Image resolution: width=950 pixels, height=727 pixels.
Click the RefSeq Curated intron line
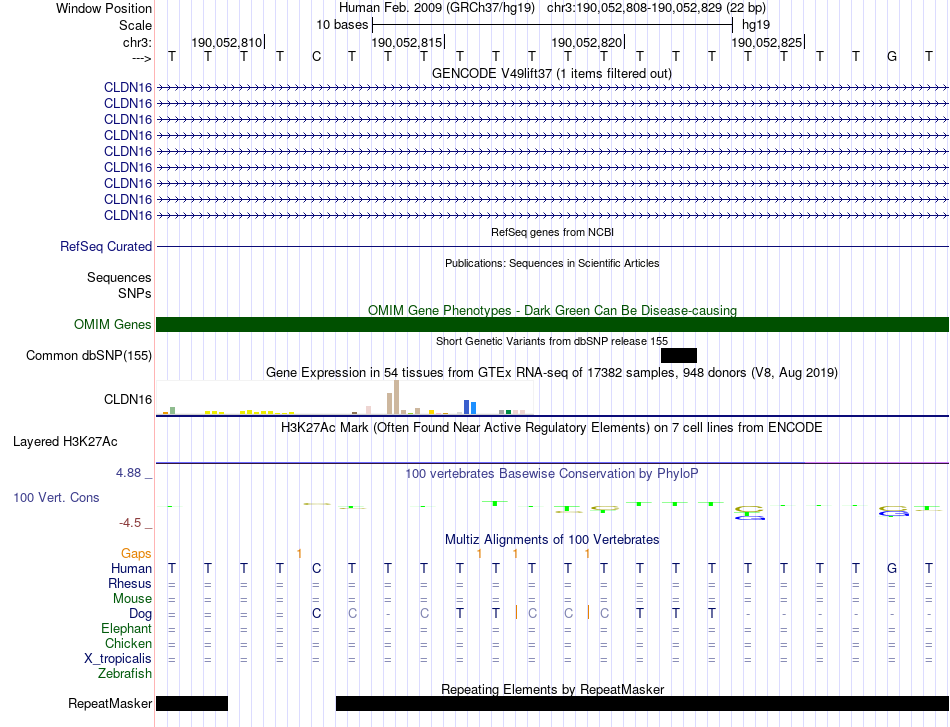pyautogui.click(x=553, y=247)
